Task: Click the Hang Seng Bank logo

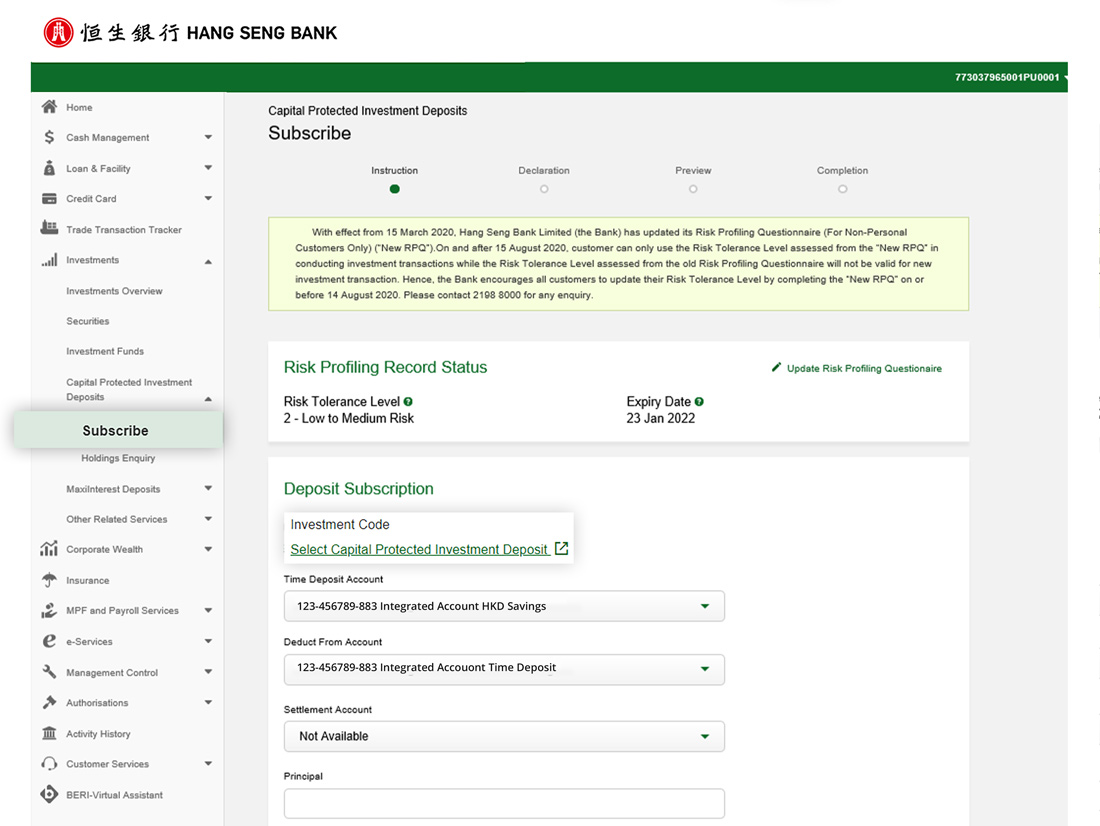Action: point(190,32)
